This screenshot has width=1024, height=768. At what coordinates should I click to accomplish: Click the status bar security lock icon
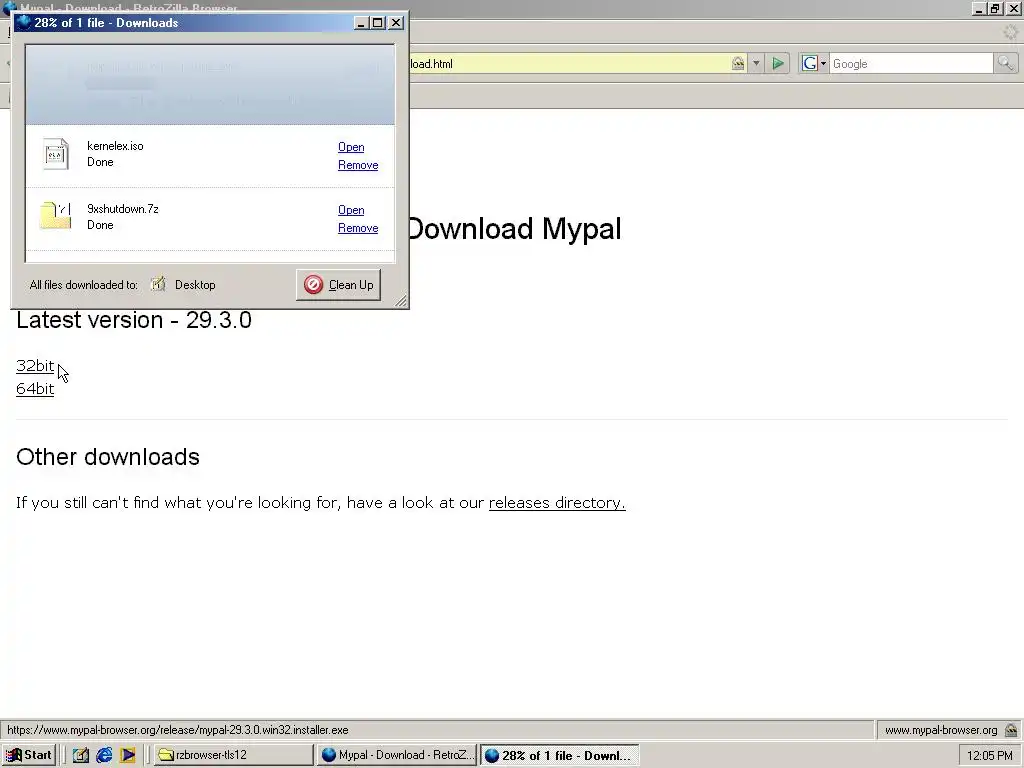point(1011,729)
